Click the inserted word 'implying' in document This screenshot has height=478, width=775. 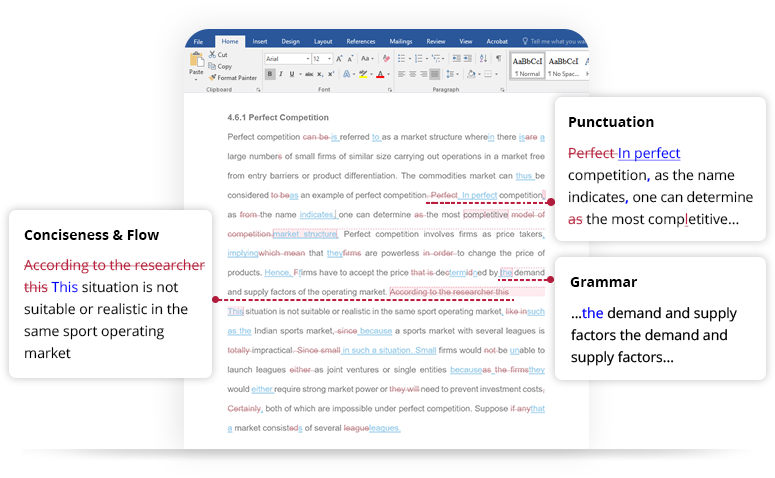click(x=243, y=253)
